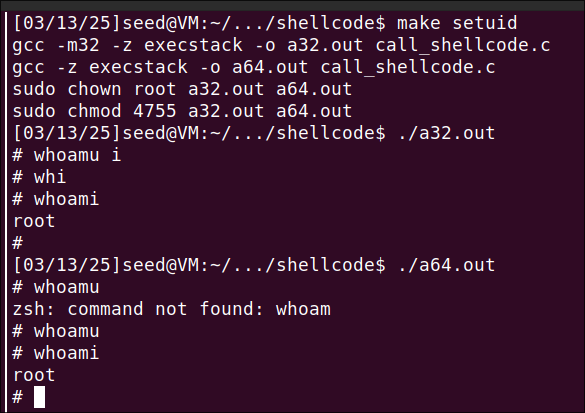Click the 'sudo chown root' line
The width and height of the screenshot is (585, 413).
[x=182, y=89]
